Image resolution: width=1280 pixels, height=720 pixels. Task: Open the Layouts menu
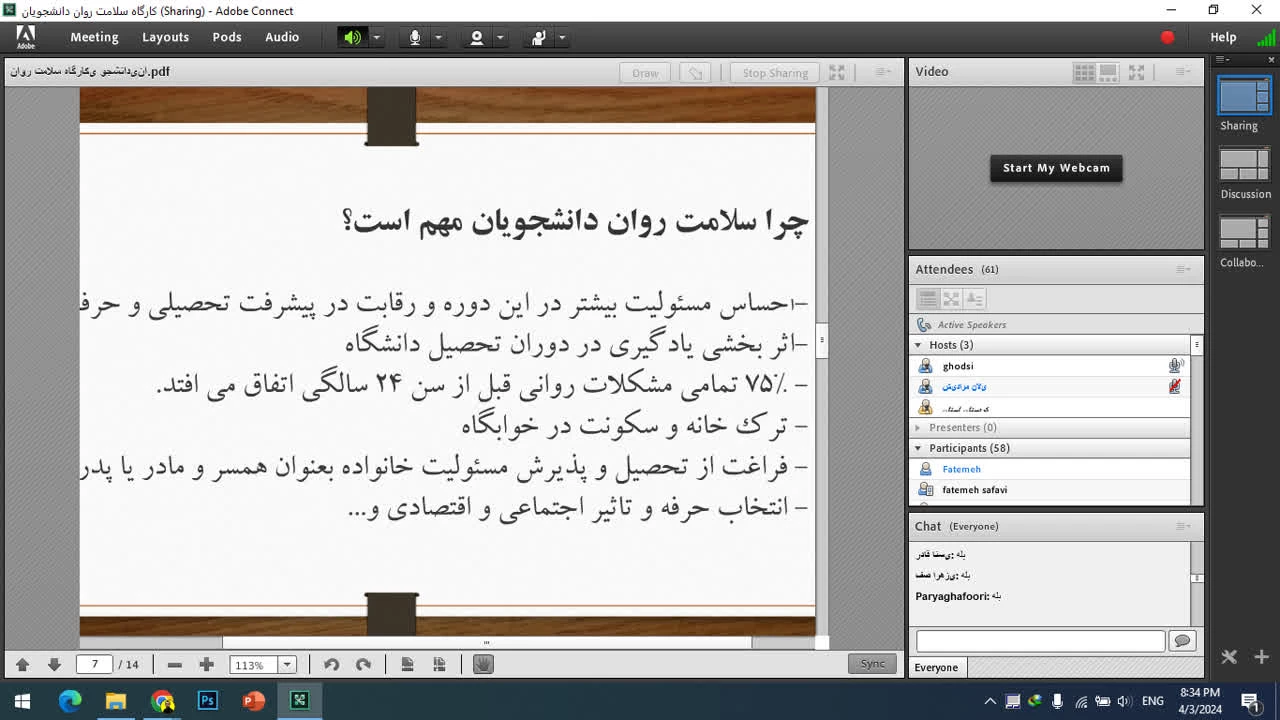(x=165, y=37)
